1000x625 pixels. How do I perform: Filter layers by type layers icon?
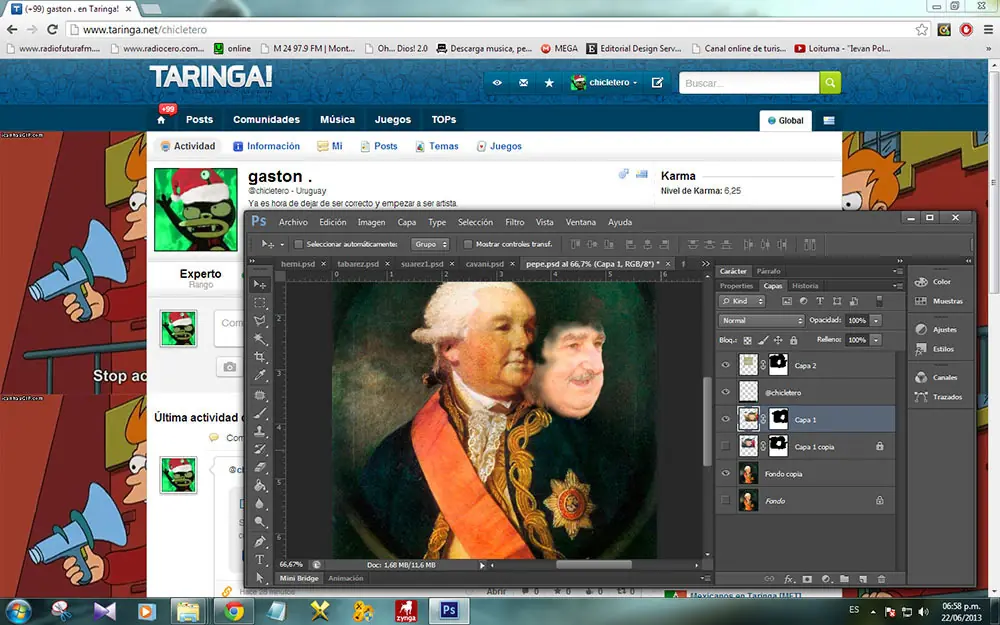(x=820, y=301)
